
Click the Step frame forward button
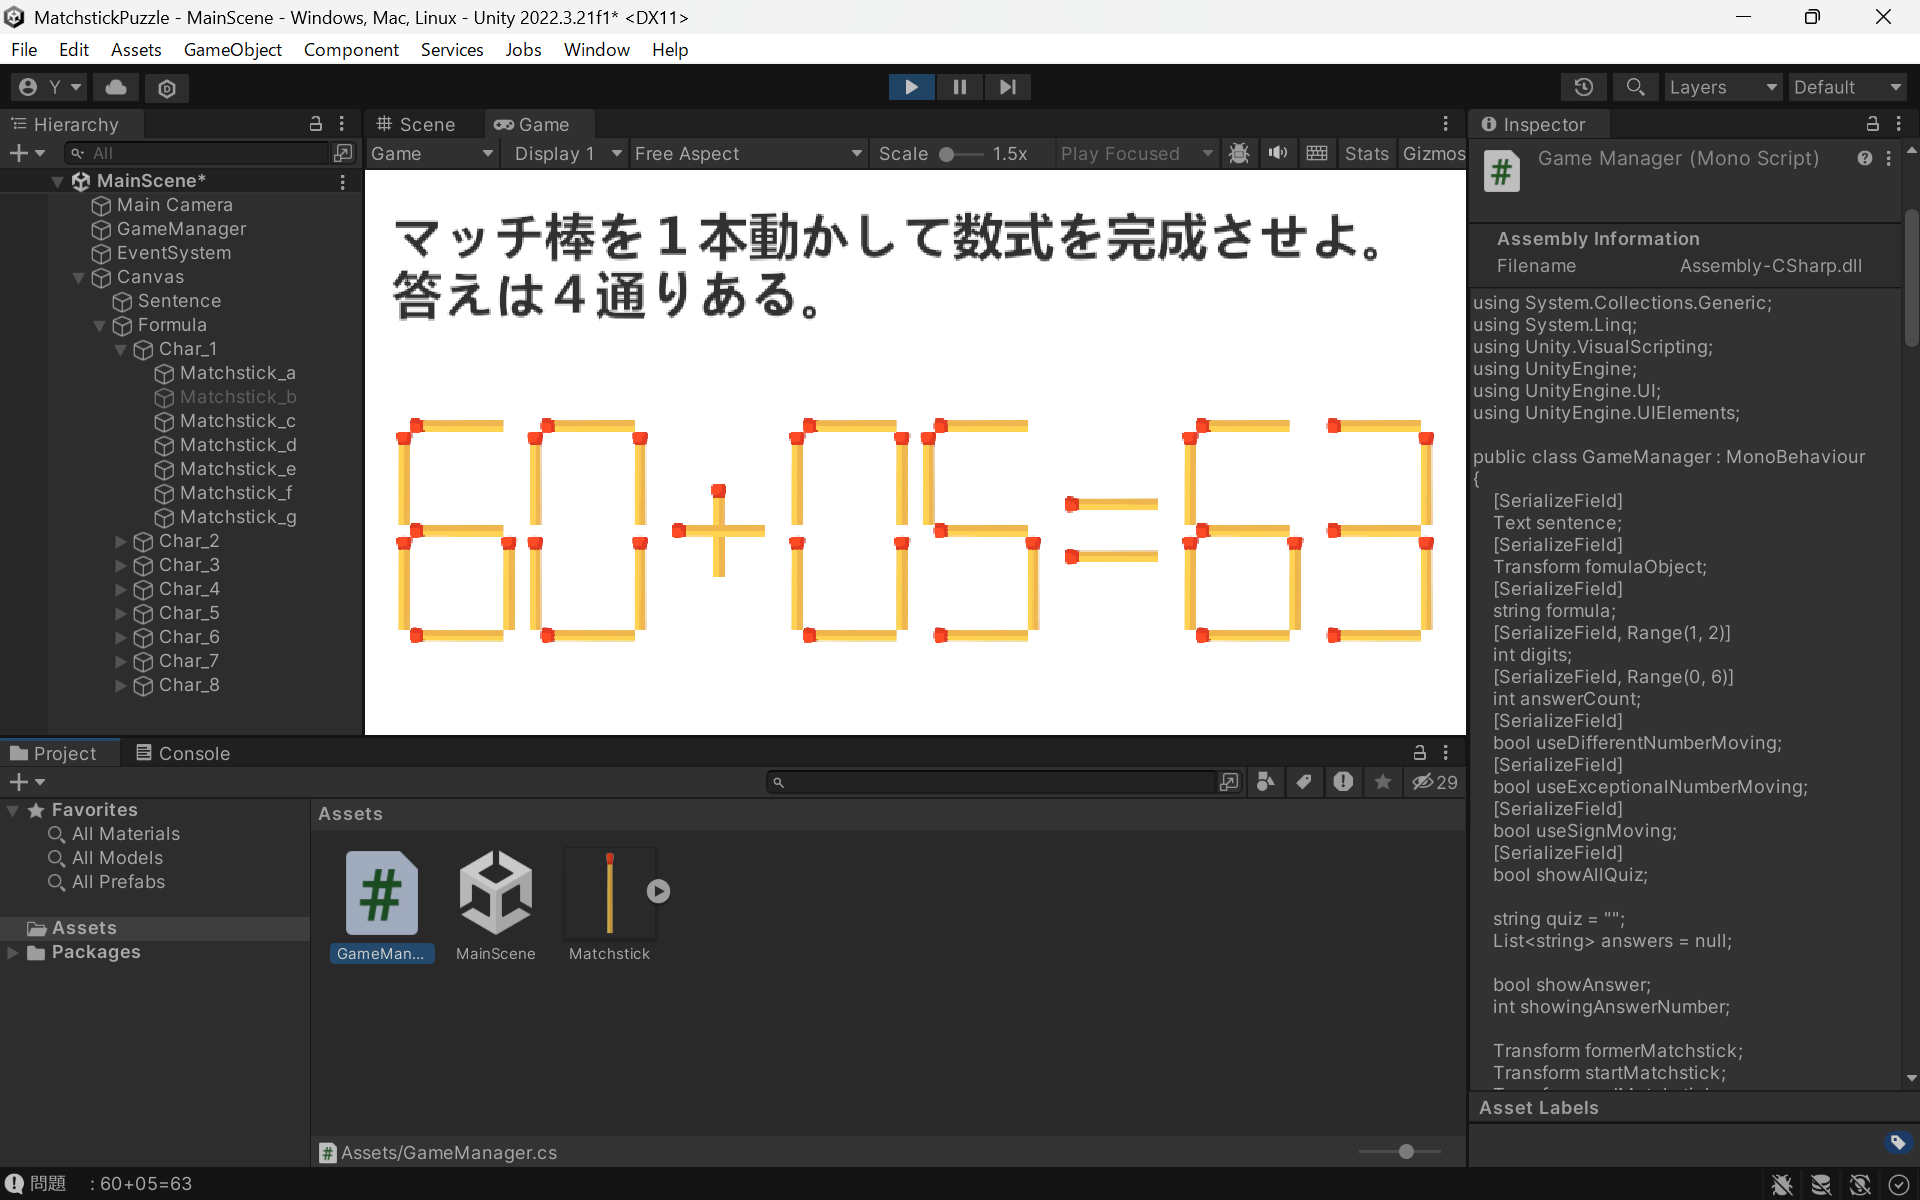click(x=1007, y=87)
